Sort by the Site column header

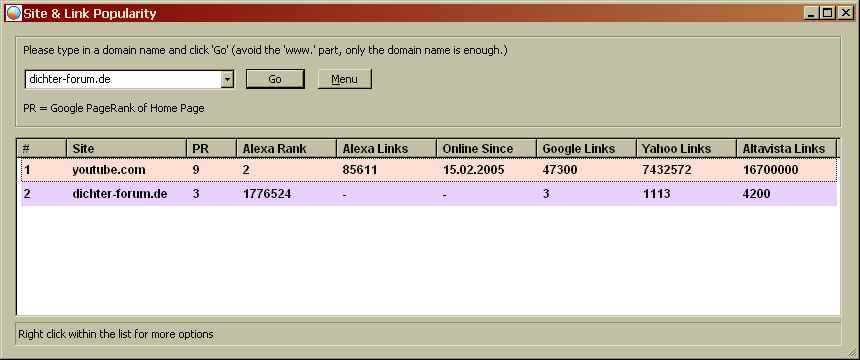click(x=126, y=148)
